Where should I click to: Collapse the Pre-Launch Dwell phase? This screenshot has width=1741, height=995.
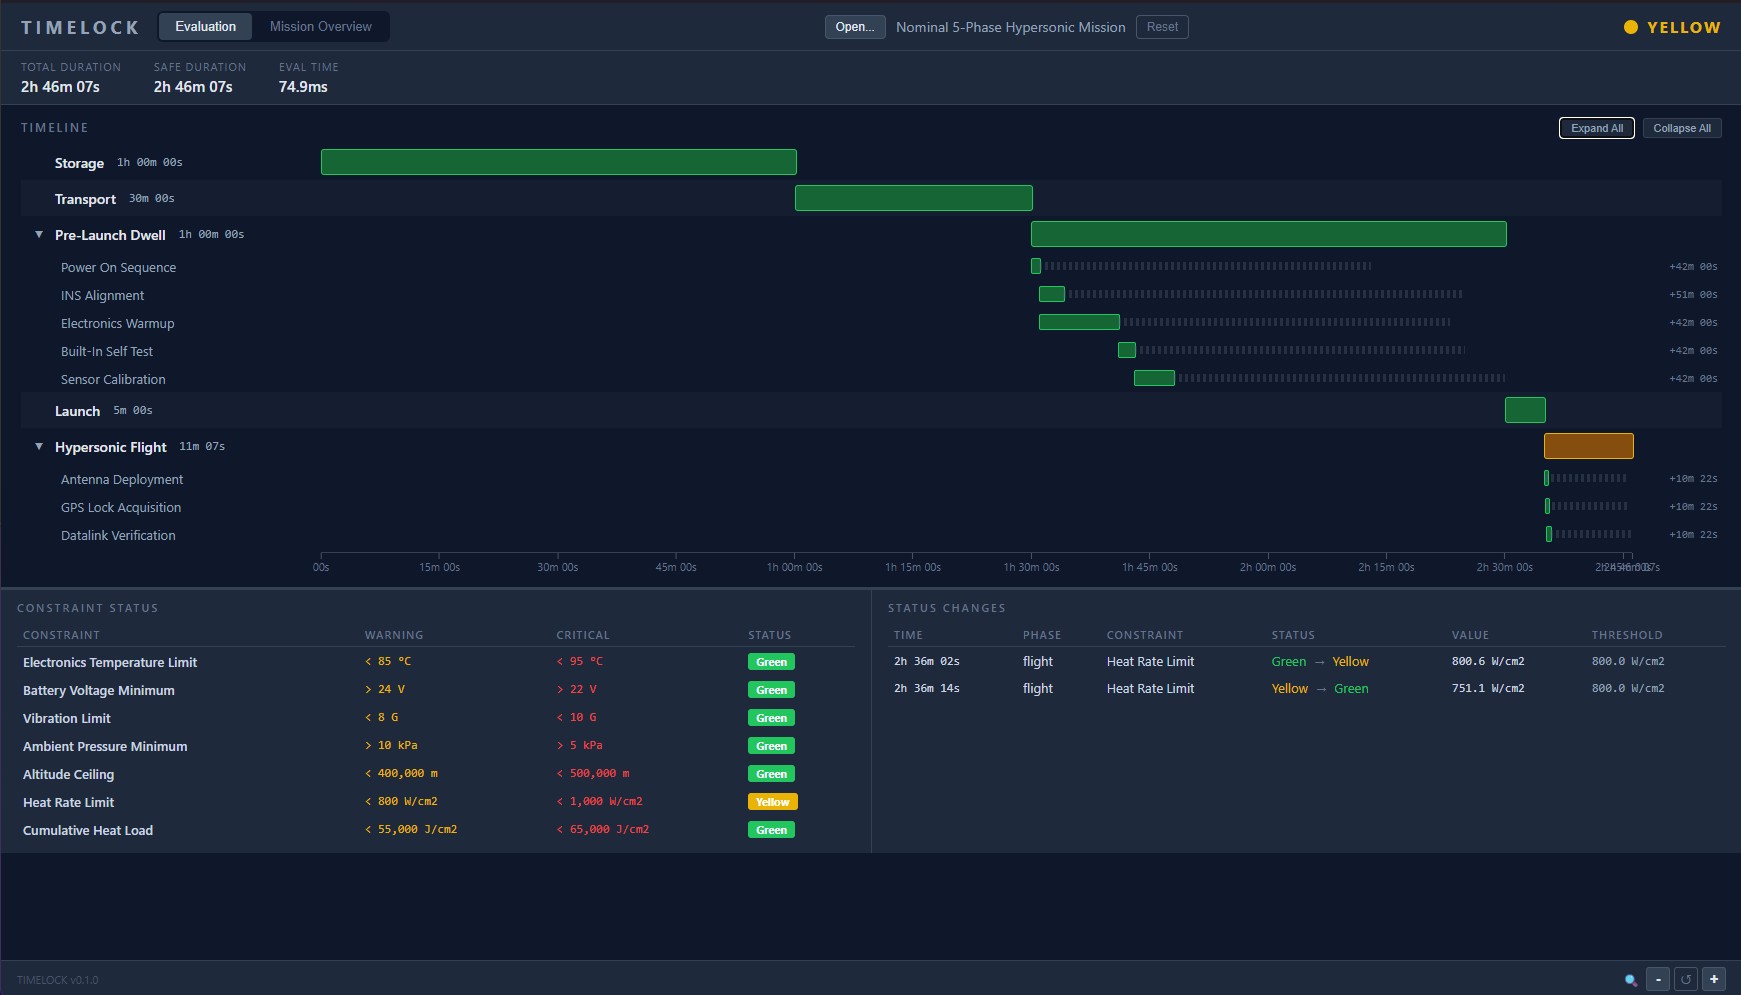39,235
